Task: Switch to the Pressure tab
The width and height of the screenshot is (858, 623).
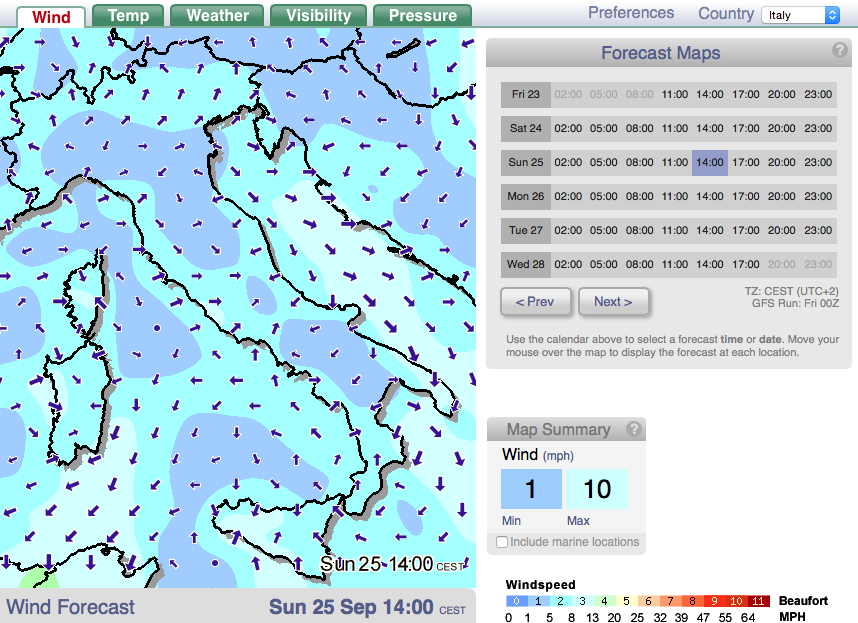Action: click(x=422, y=15)
